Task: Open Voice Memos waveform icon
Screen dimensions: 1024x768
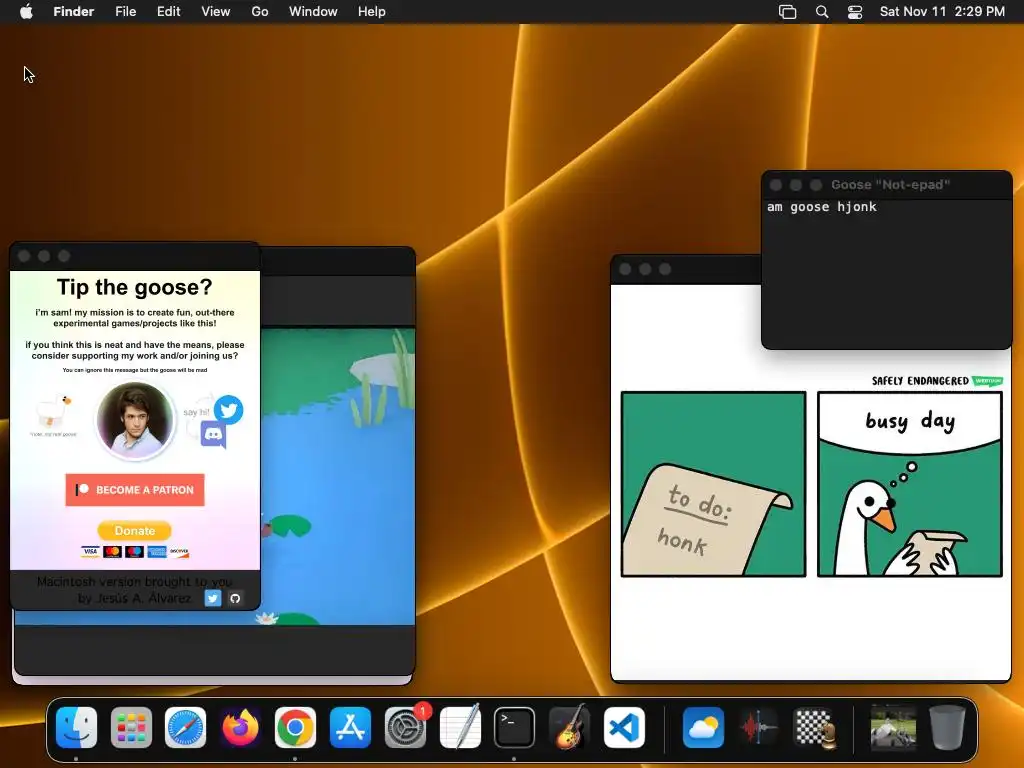Action: click(x=758, y=727)
